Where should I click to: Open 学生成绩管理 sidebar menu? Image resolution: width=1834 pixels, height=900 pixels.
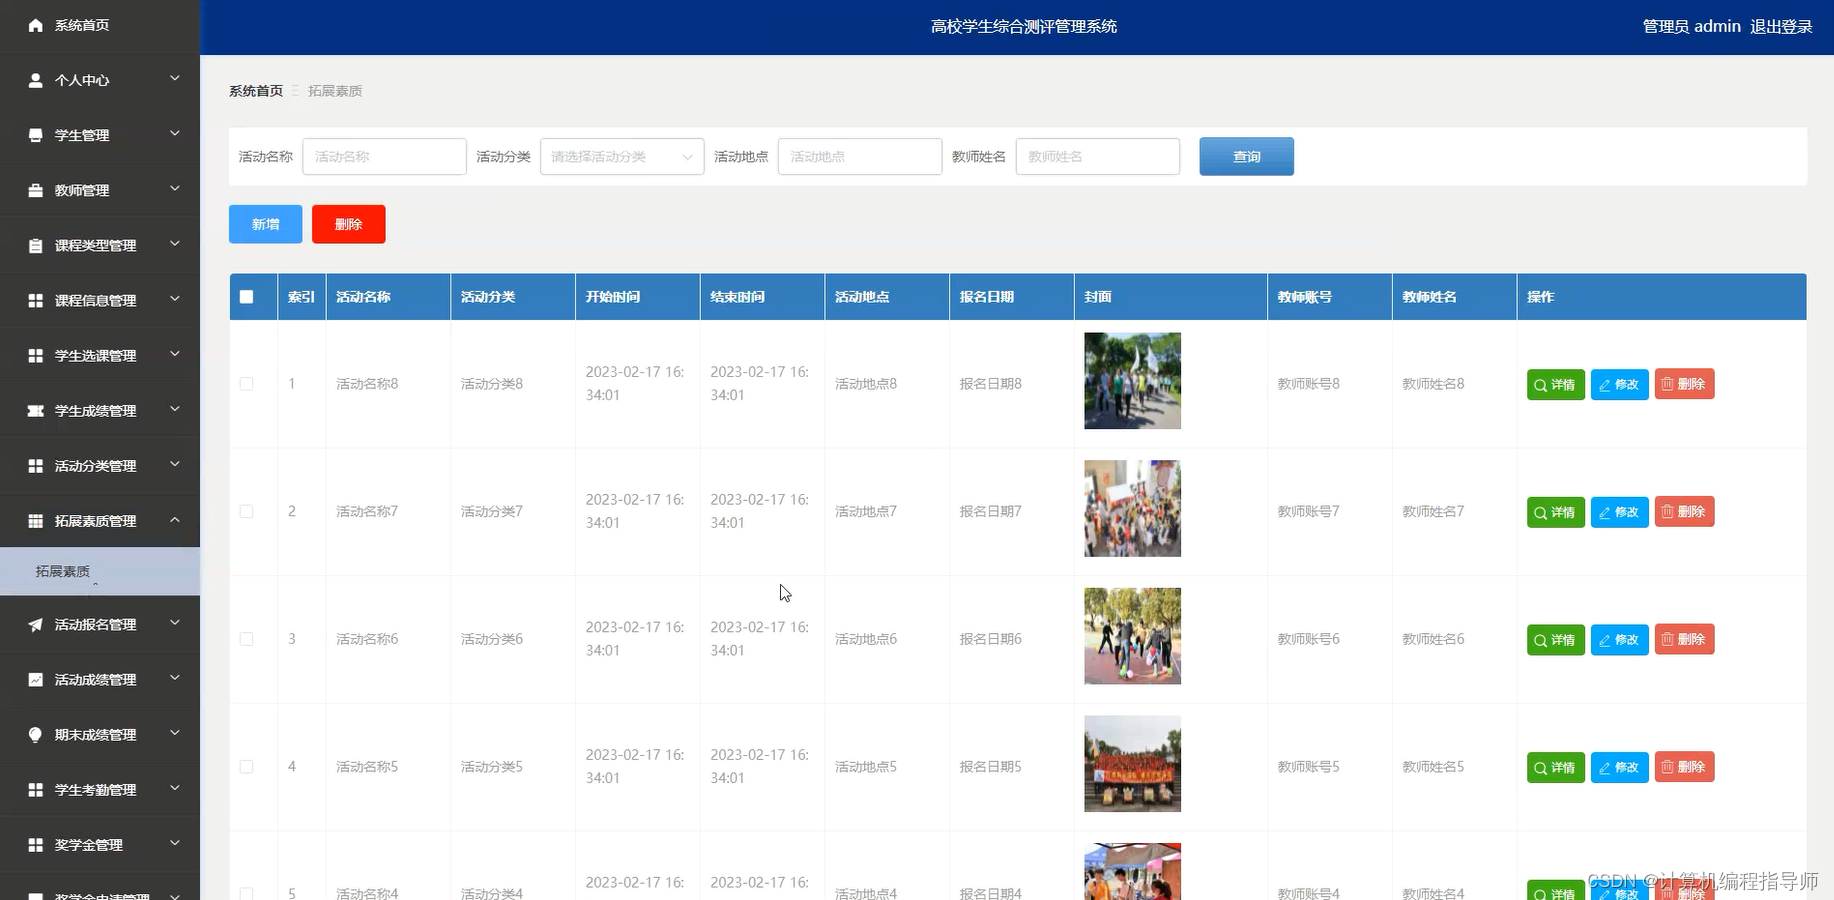point(100,410)
